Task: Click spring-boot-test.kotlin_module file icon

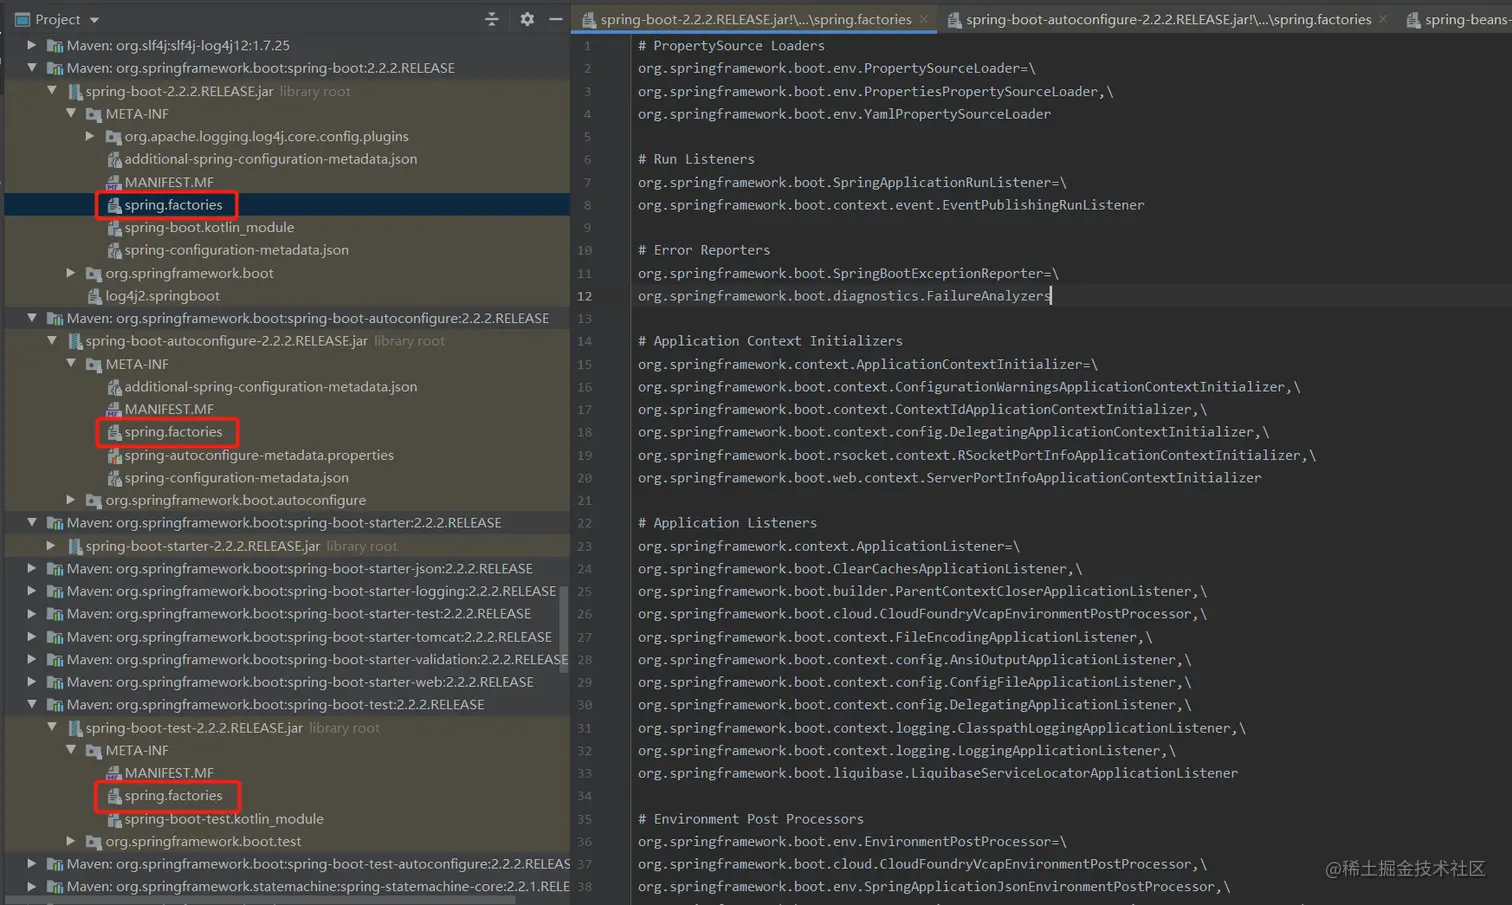Action: point(114,819)
